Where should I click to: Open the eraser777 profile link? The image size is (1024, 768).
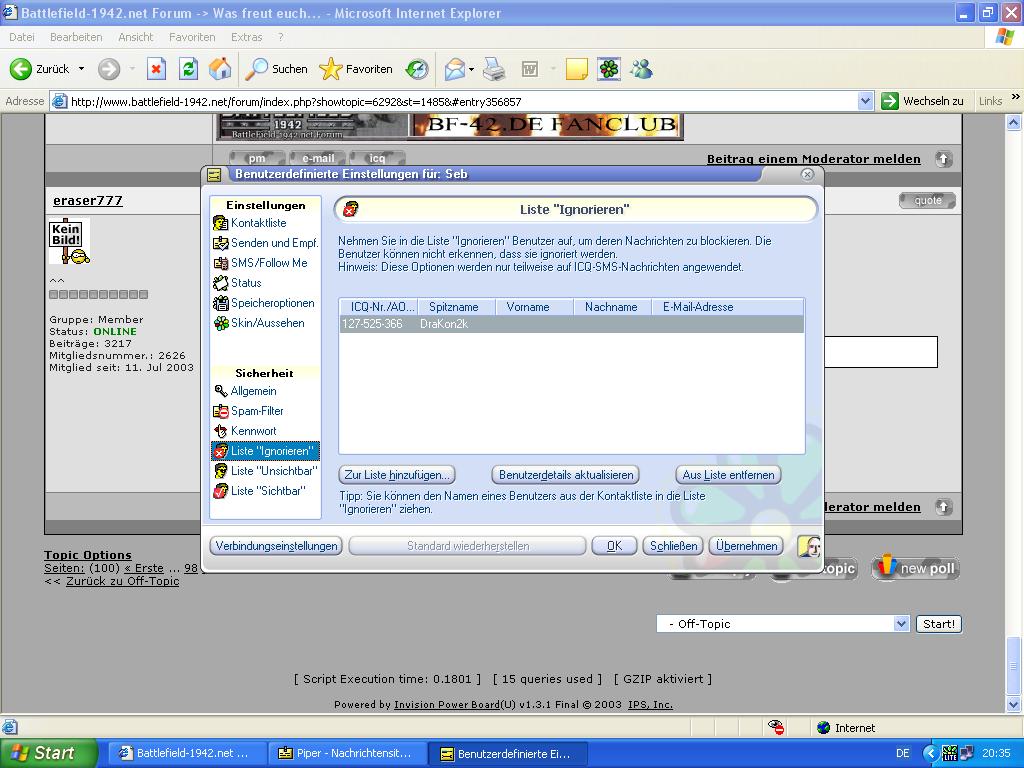[88, 200]
